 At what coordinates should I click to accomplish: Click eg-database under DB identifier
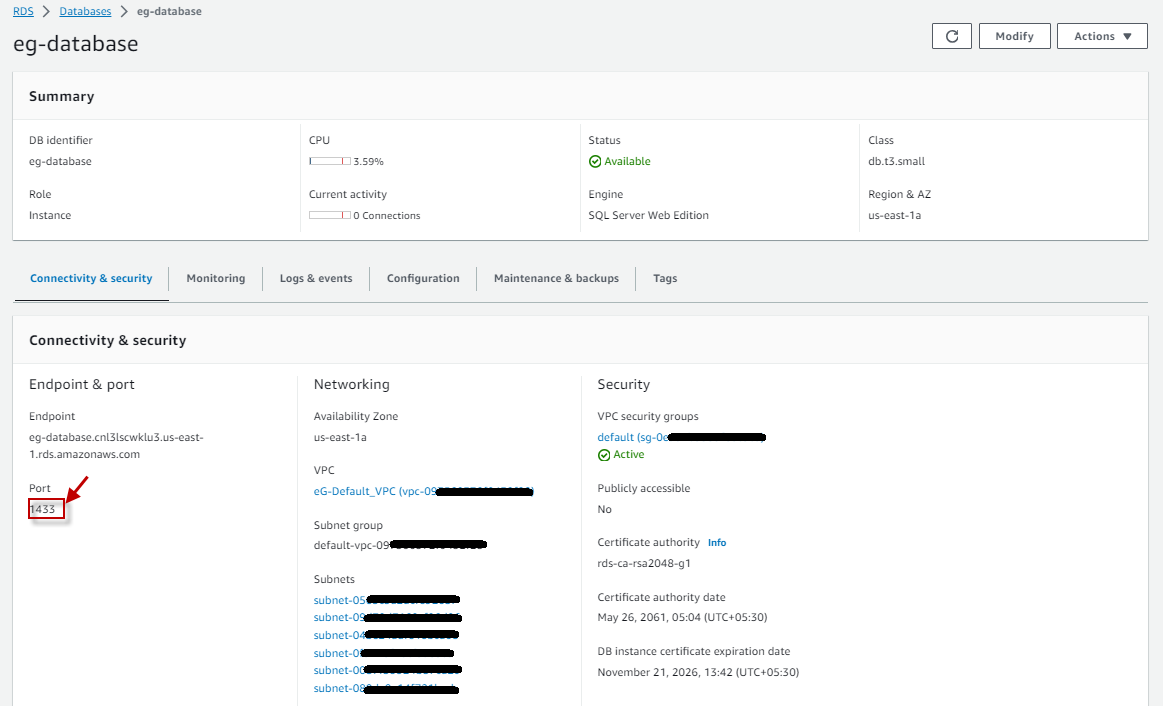tap(60, 162)
